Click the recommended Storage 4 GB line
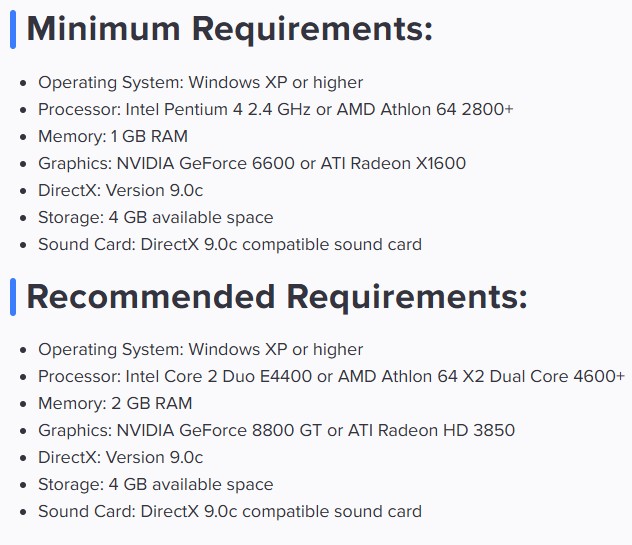632x545 pixels. [x=156, y=485]
